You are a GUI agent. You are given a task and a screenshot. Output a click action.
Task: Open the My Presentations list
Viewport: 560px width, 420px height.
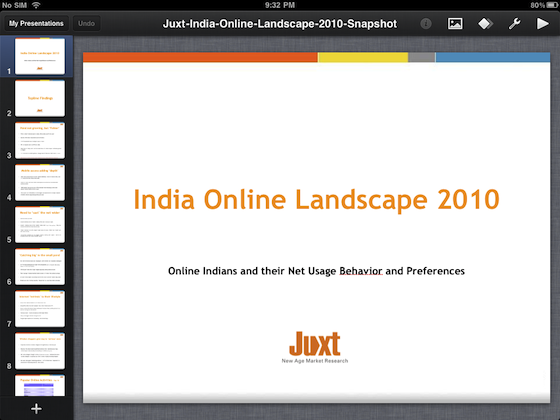(36, 24)
